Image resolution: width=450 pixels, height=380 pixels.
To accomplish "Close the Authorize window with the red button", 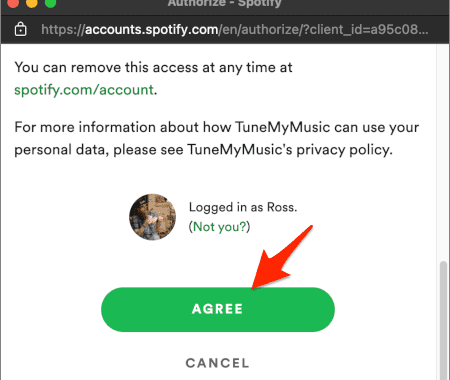I will tap(13, 3).
